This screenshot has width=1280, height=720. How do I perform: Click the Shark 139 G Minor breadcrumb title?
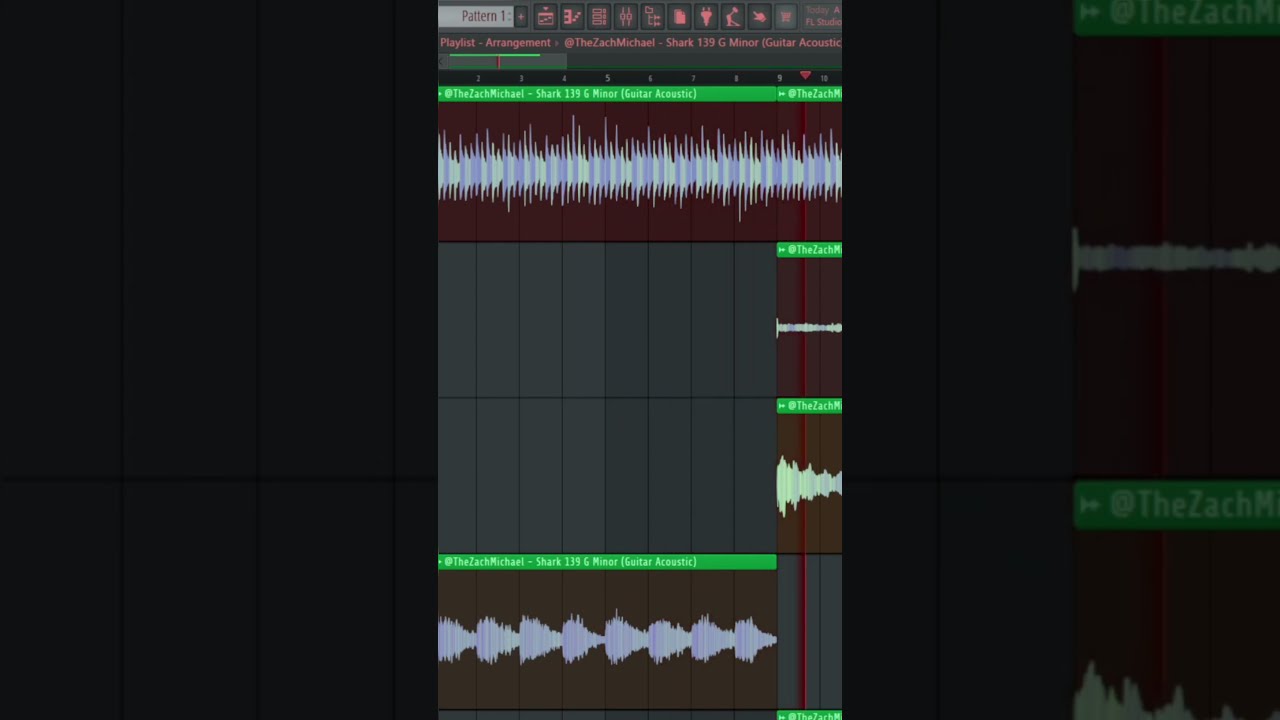click(x=702, y=43)
